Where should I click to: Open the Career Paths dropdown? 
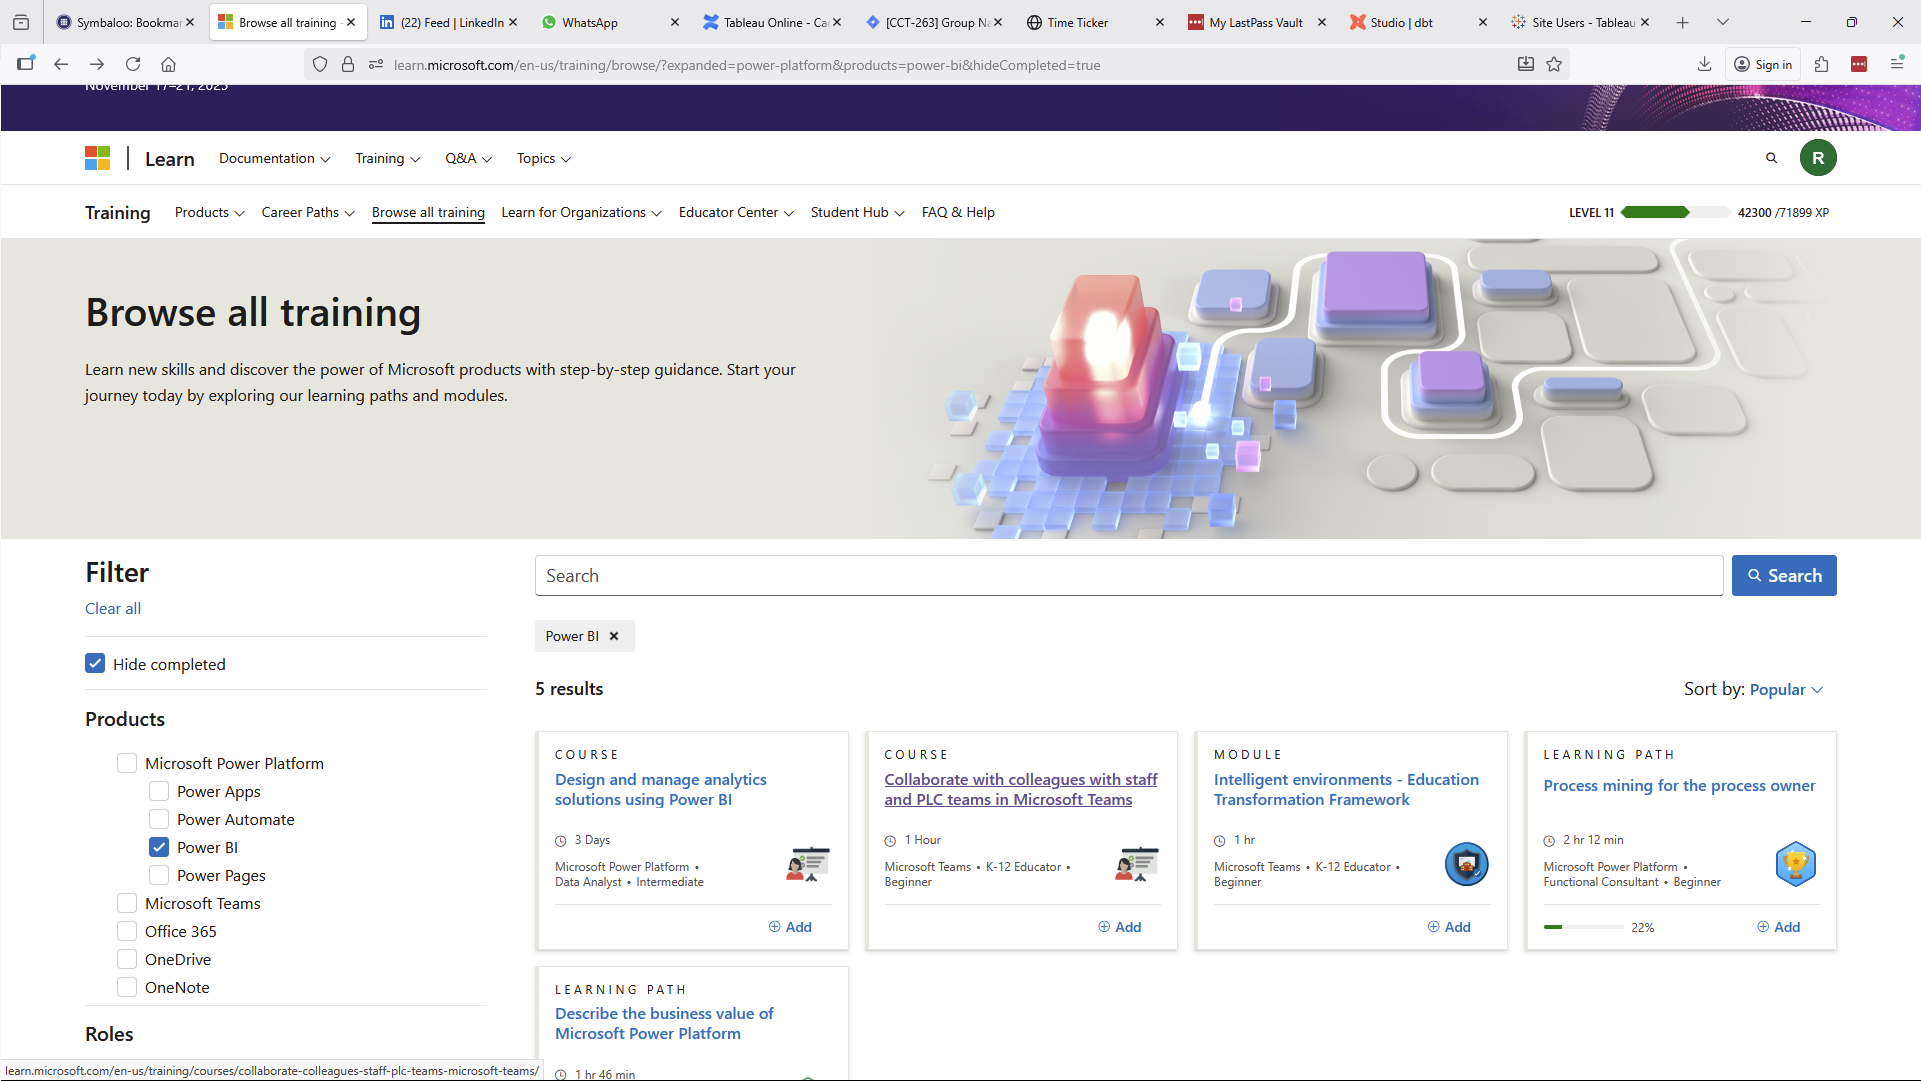pos(308,212)
